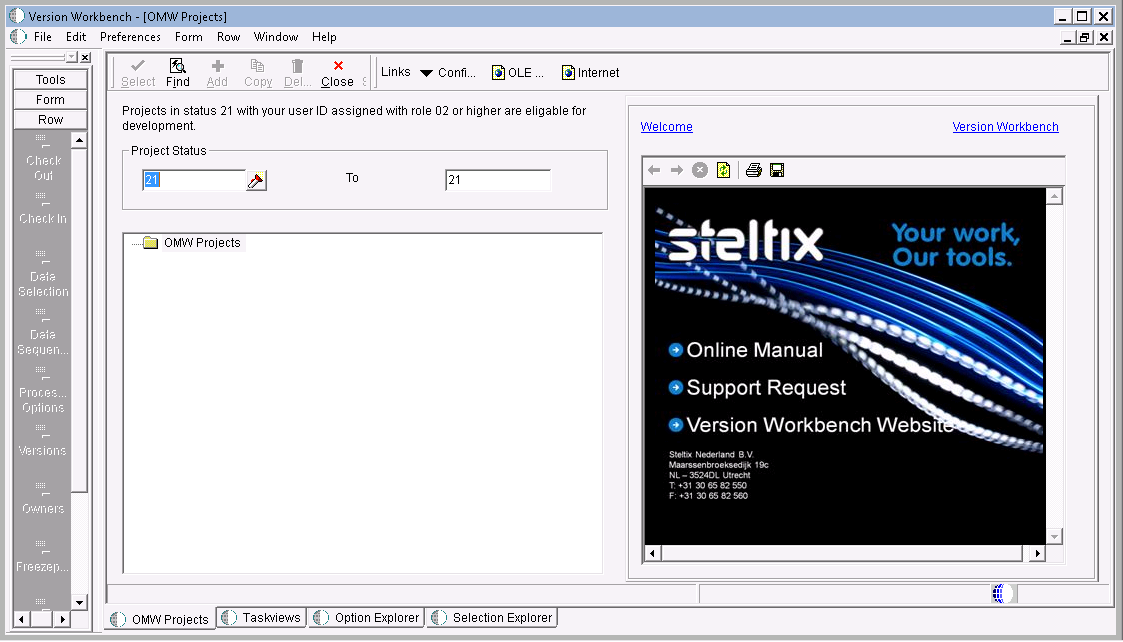1123x642 pixels.
Task: Open the Visual Assist flashlight icon for Project Status
Action: pos(255,179)
